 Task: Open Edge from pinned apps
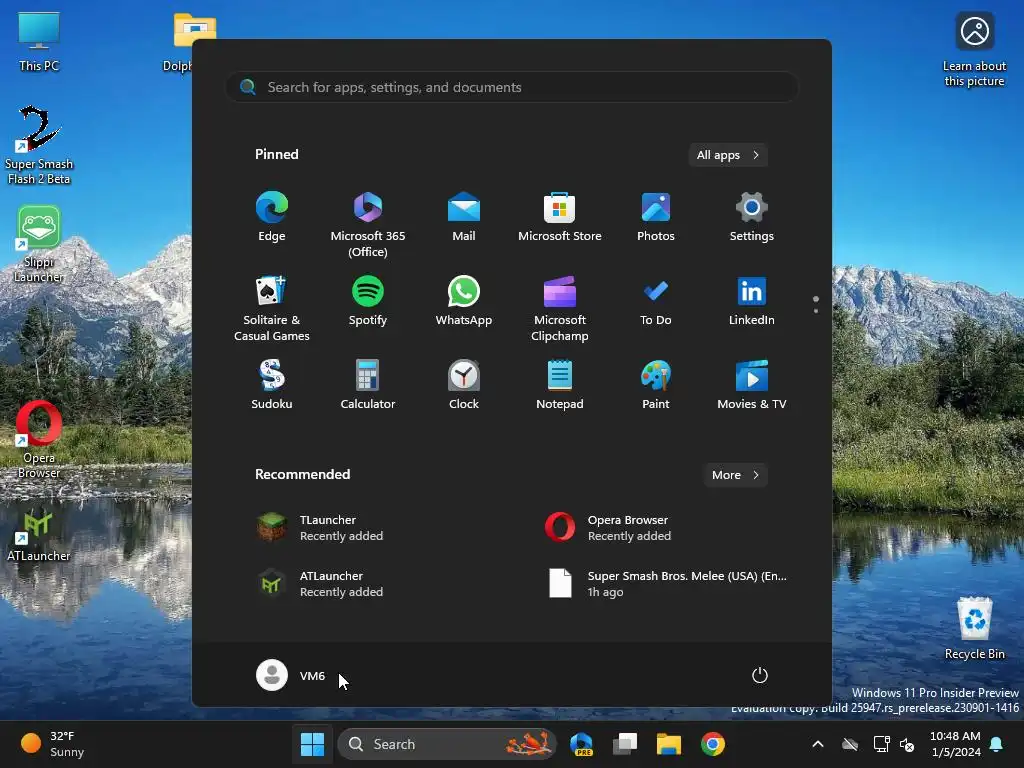(x=272, y=217)
